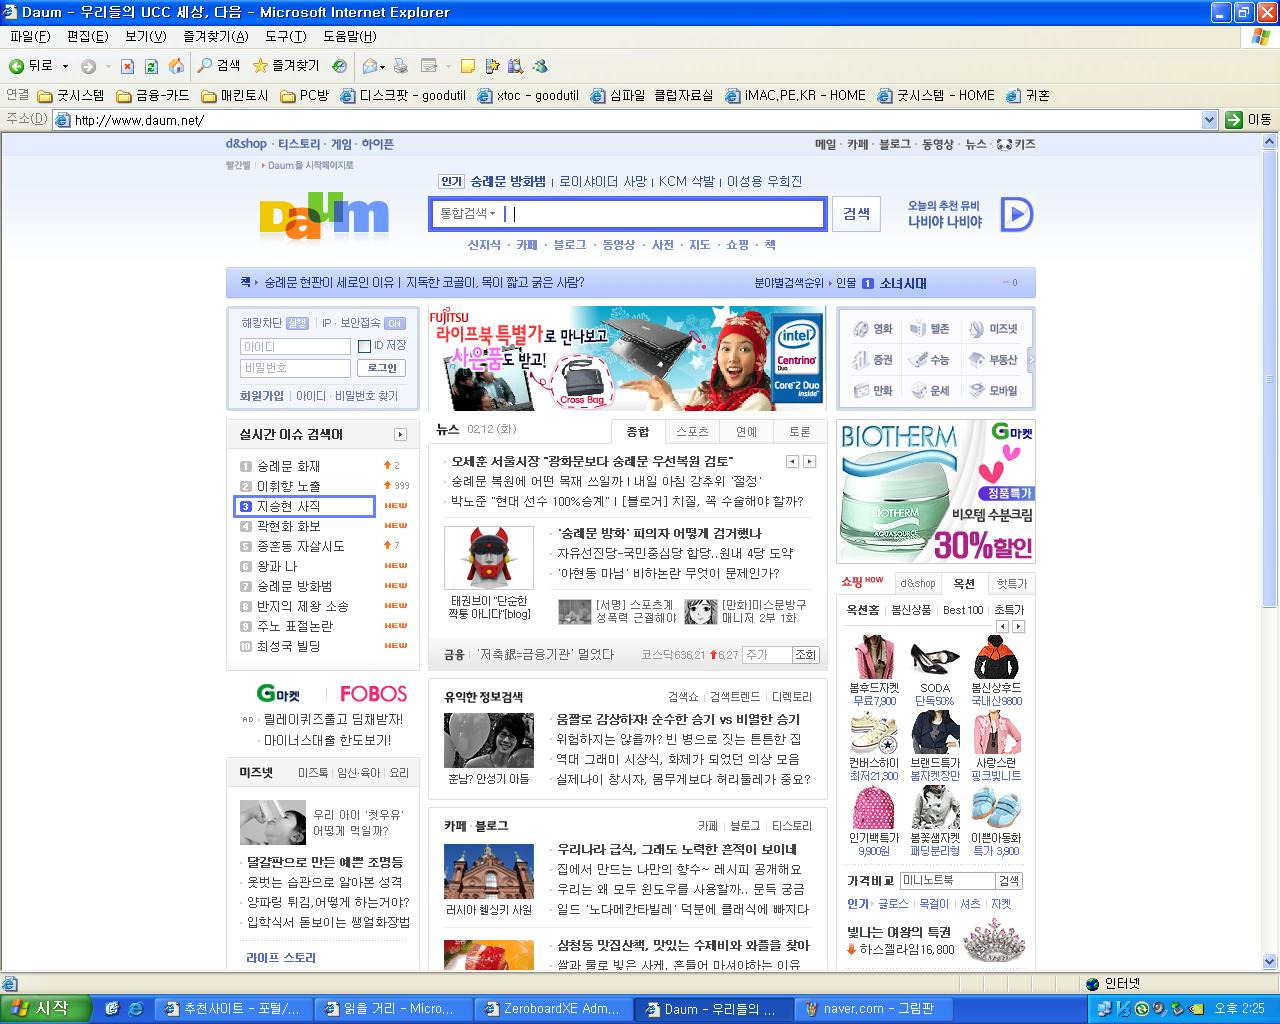Viewport: 1280px width, 1024px height.
Task: Focus the main Daum search input field
Action: pyautogui.click(x=664, y=214)
